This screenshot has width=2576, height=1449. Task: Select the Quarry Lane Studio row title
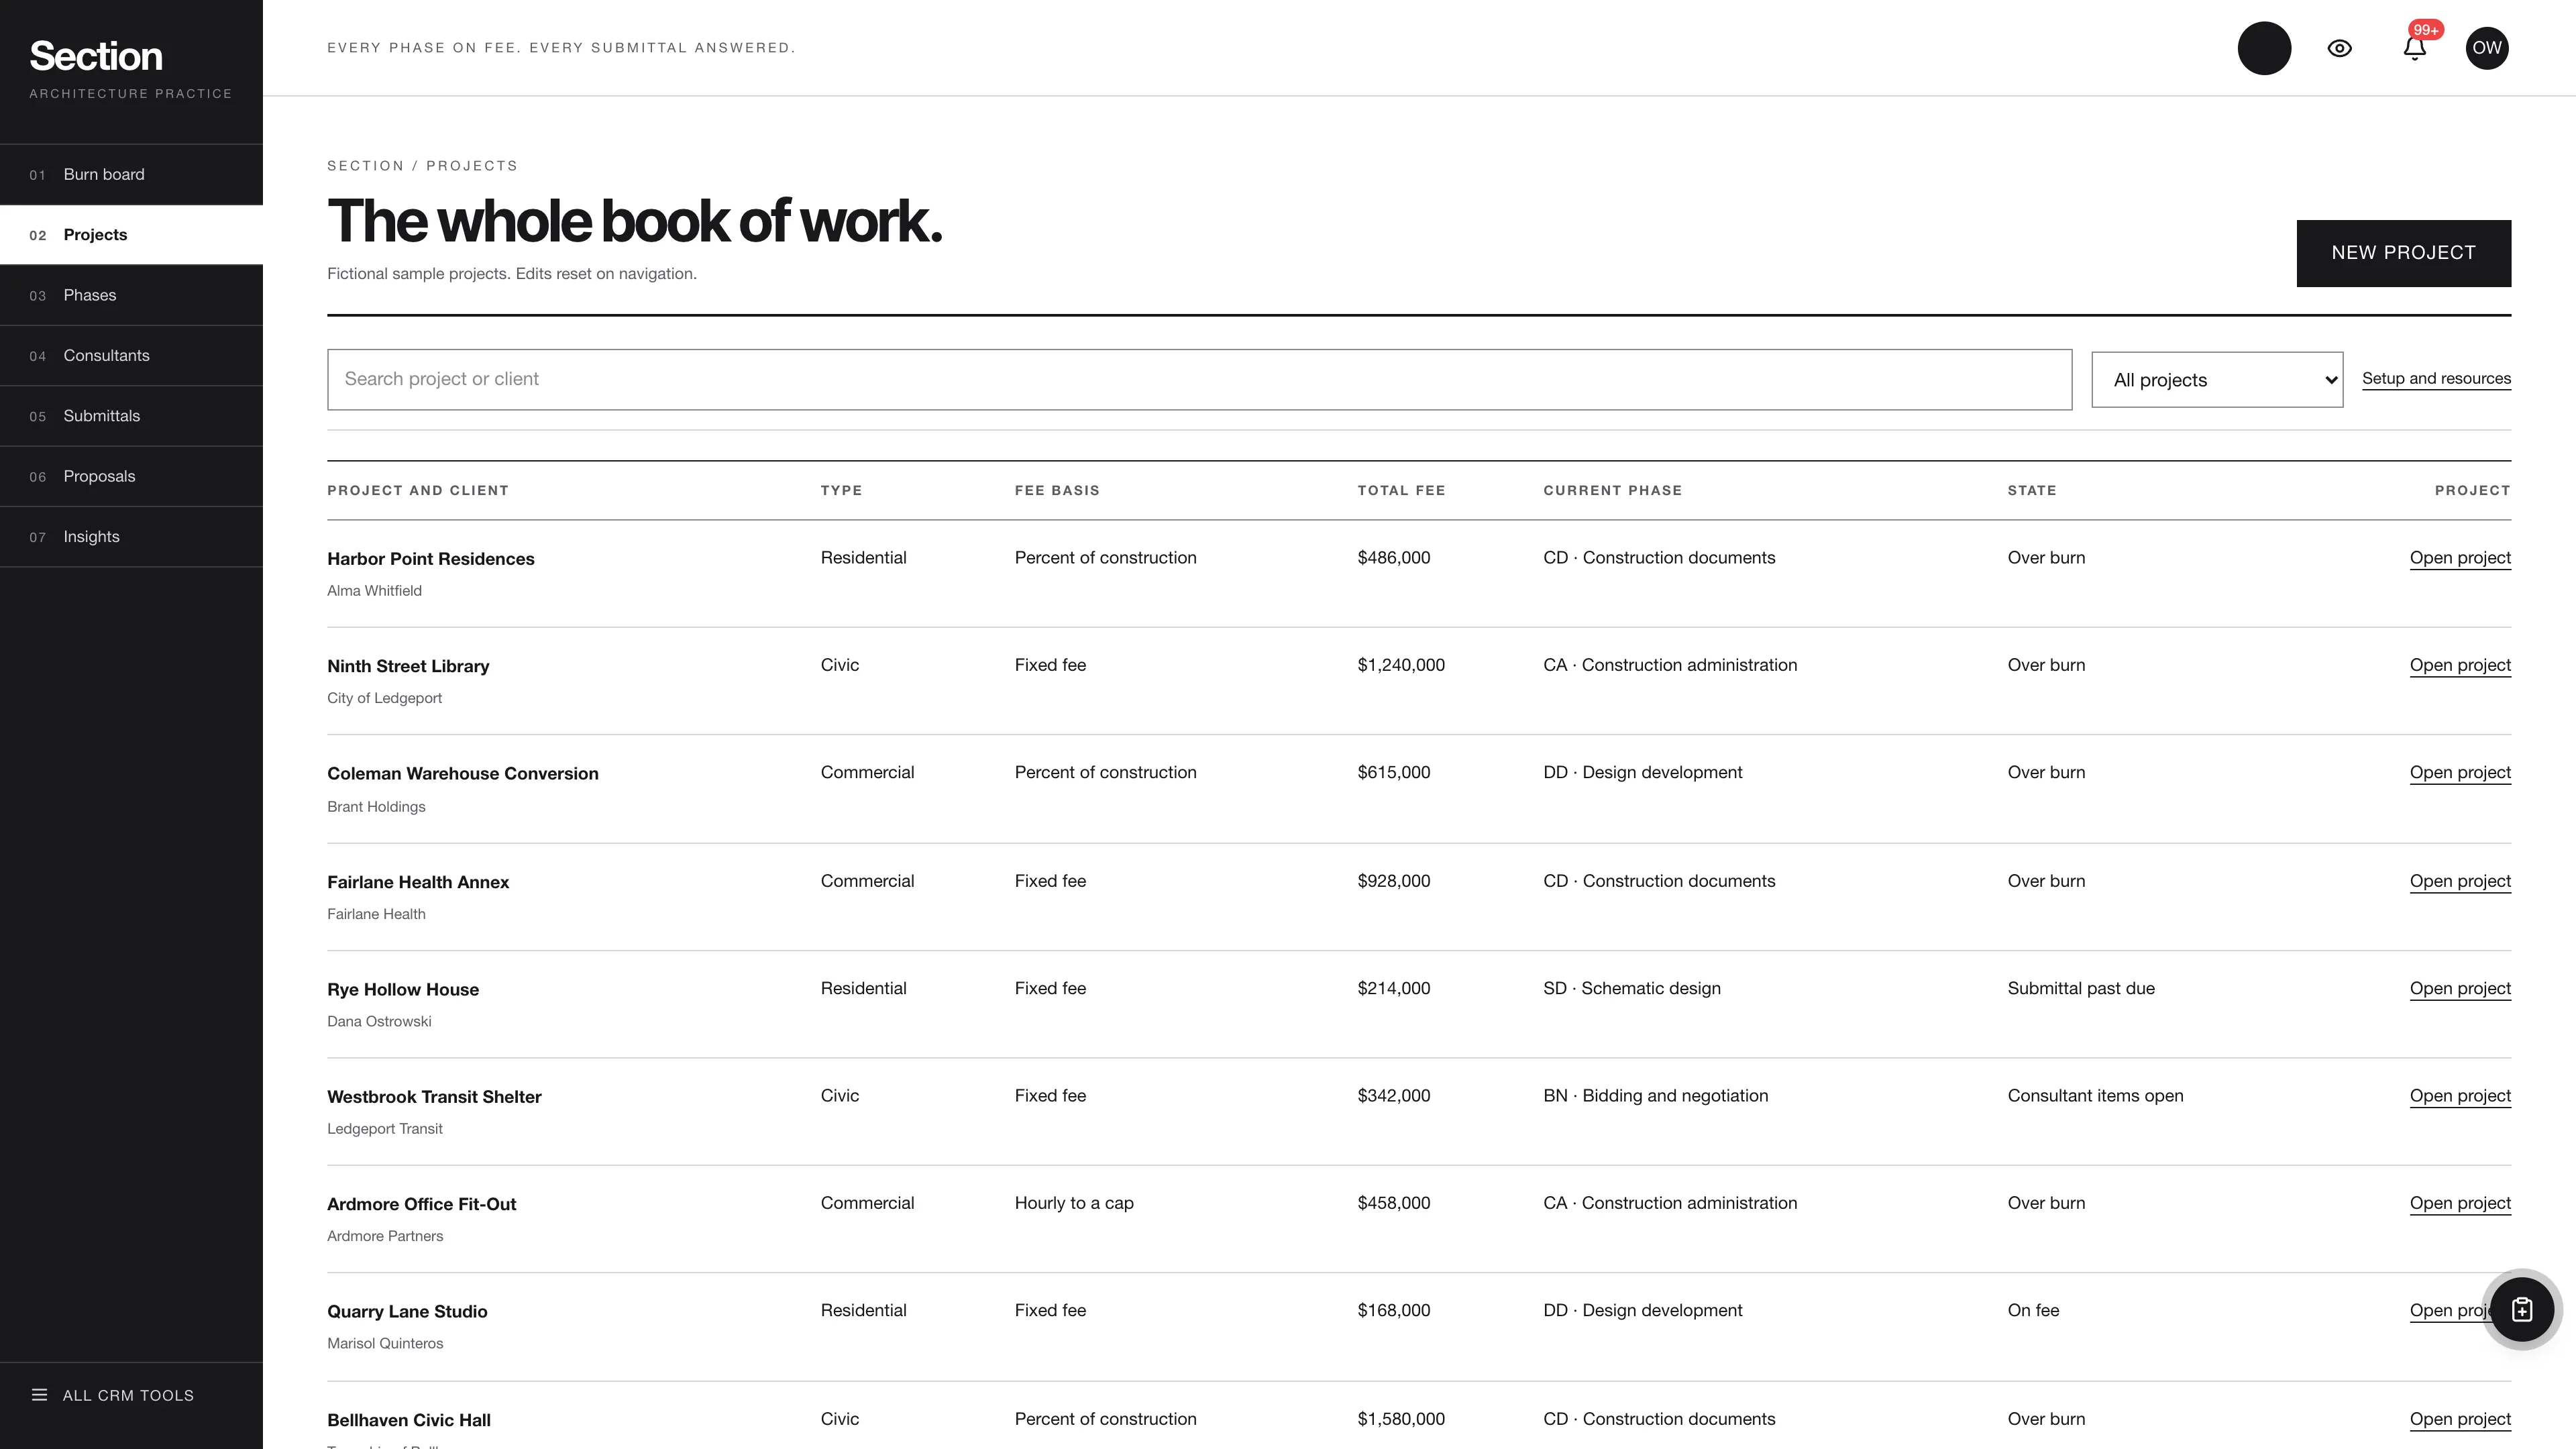(x=407, y=1311)
